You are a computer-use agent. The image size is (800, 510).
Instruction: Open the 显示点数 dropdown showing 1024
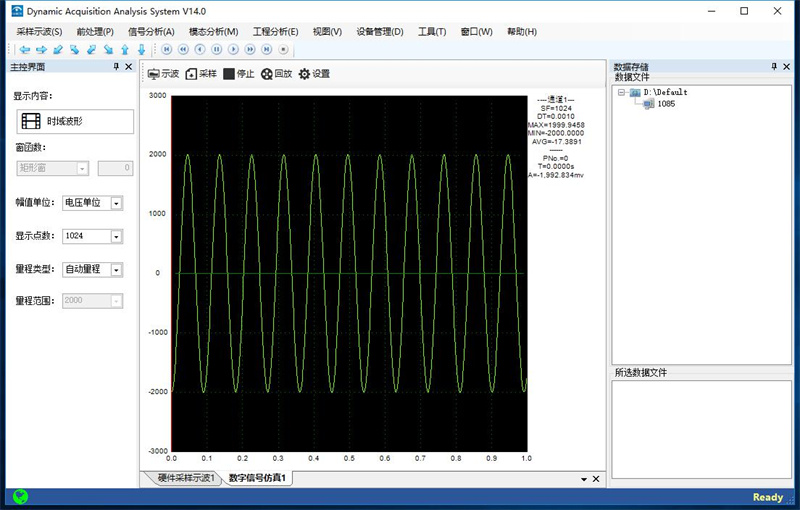pyautogui.click(x=92, y=236)
